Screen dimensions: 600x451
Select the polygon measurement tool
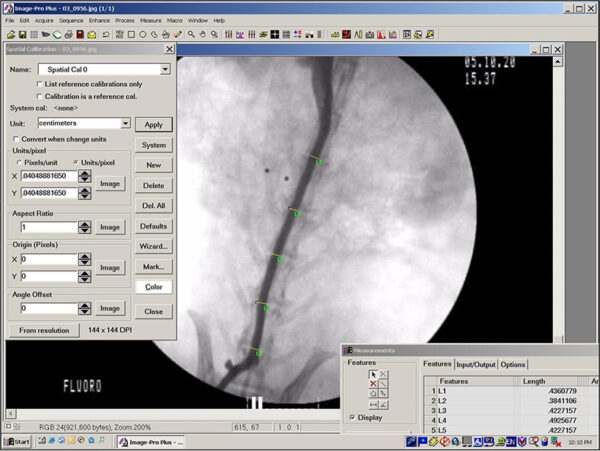[373, 393]
